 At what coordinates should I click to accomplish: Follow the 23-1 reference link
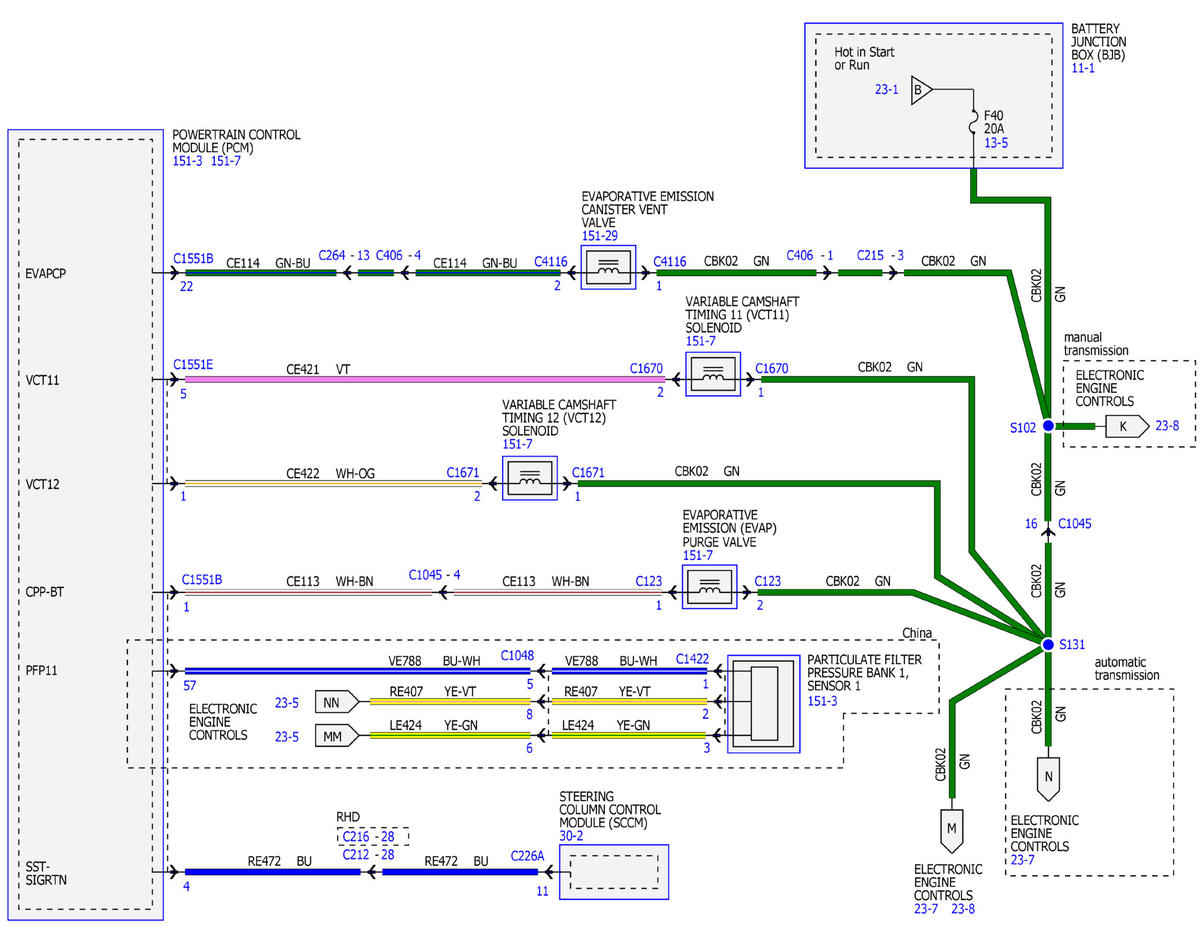(x=887, y=90)
